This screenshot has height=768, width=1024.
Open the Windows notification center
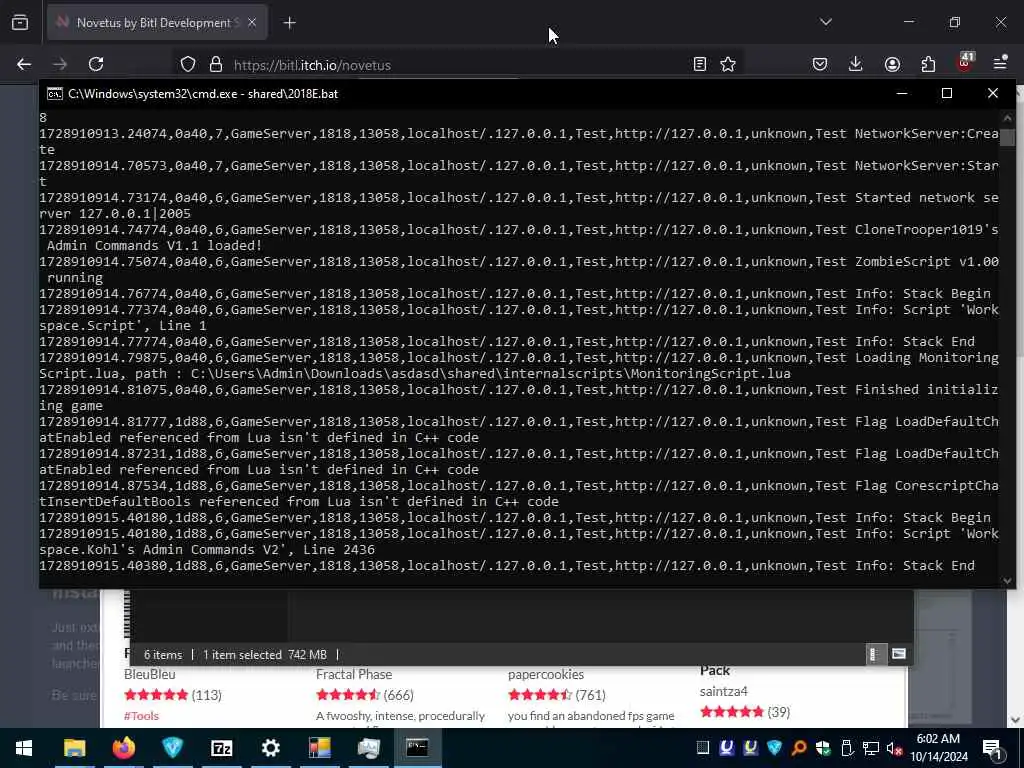(x=993, y=749)
